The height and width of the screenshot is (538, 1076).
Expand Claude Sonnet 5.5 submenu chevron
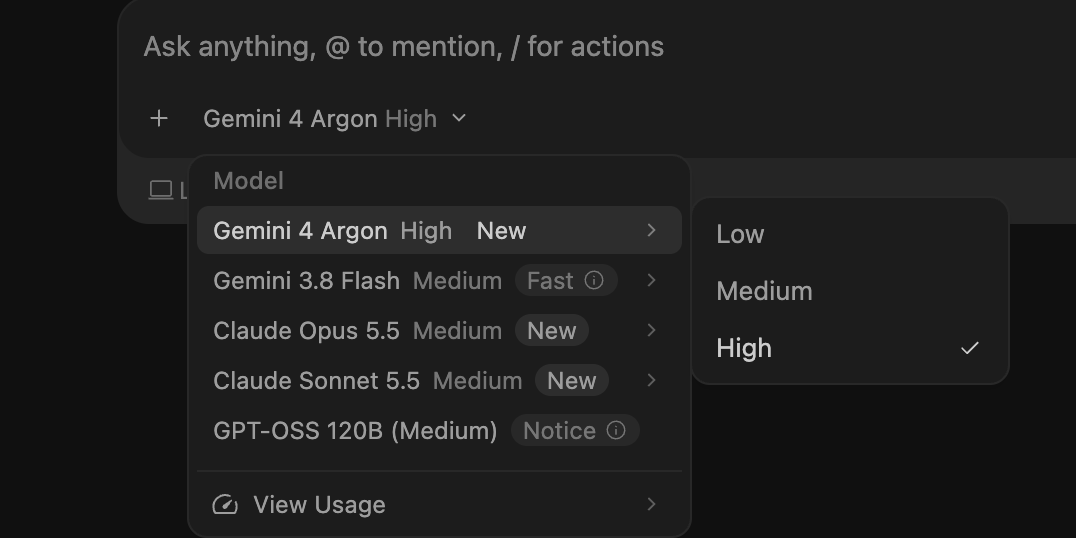tap(651, 381)
